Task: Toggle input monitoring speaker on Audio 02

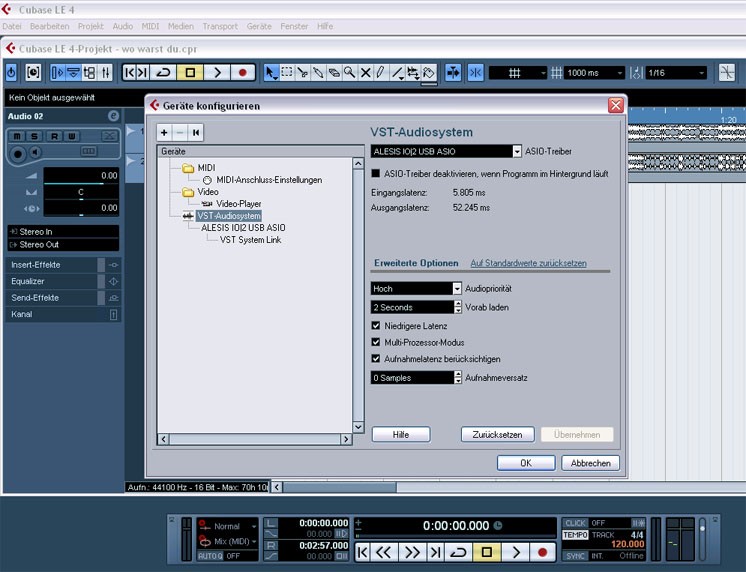Action: pyautogui.click(x=35, y=152)
